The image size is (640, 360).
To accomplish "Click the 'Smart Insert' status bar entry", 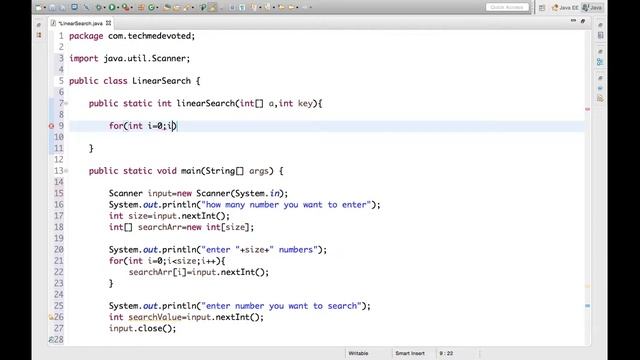I will pyautogui.click(x=410, y=353).
